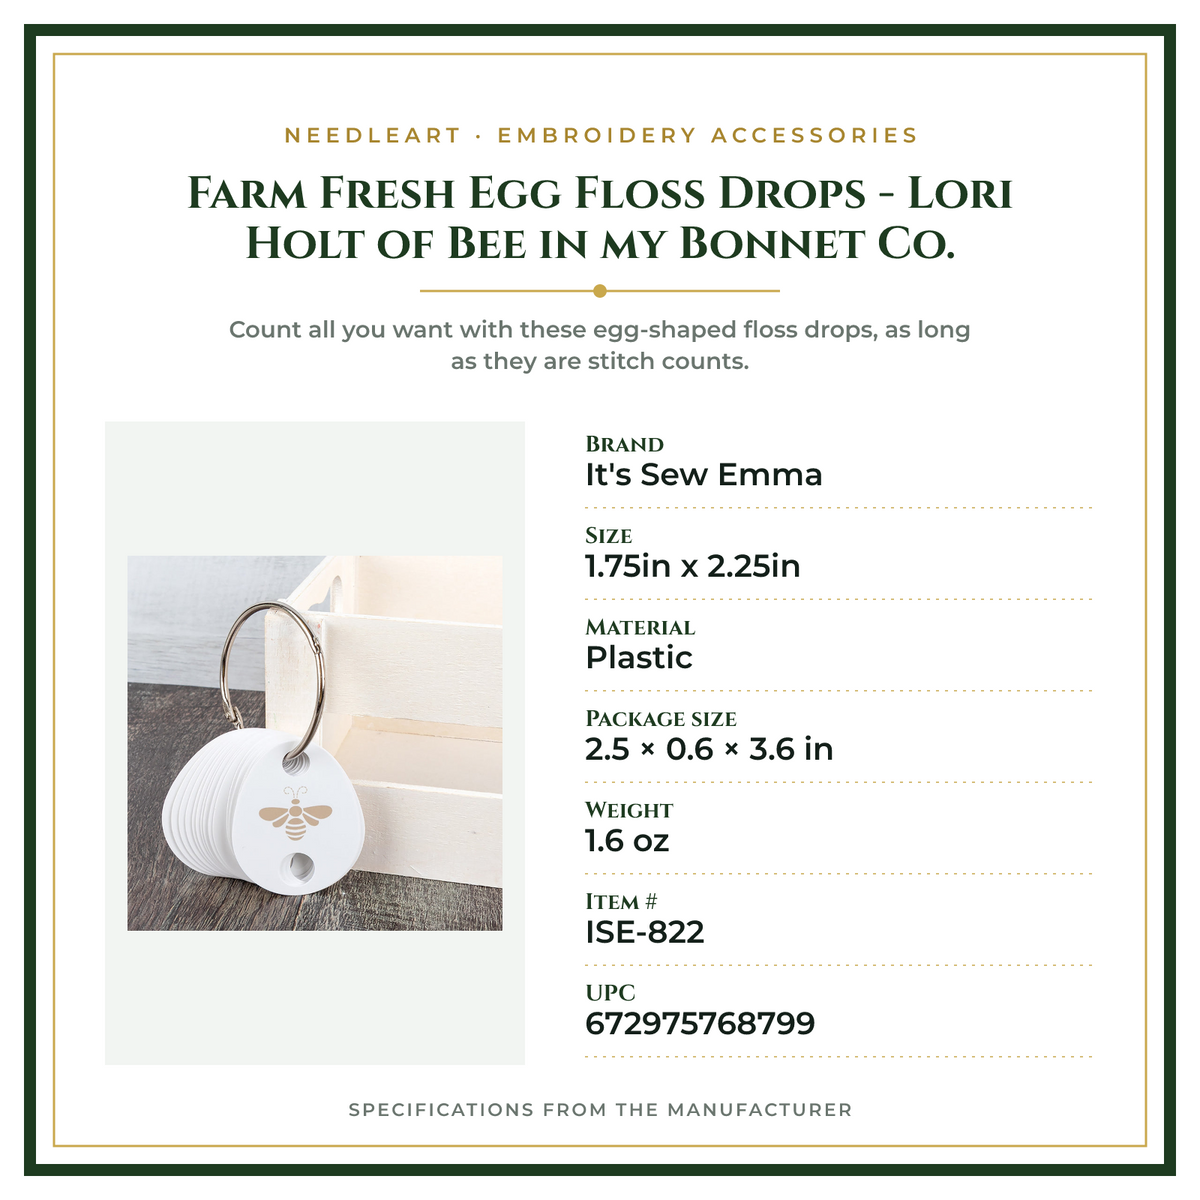
Task: Select the Size value 1.75in x 2.25in
Action: 693,566
